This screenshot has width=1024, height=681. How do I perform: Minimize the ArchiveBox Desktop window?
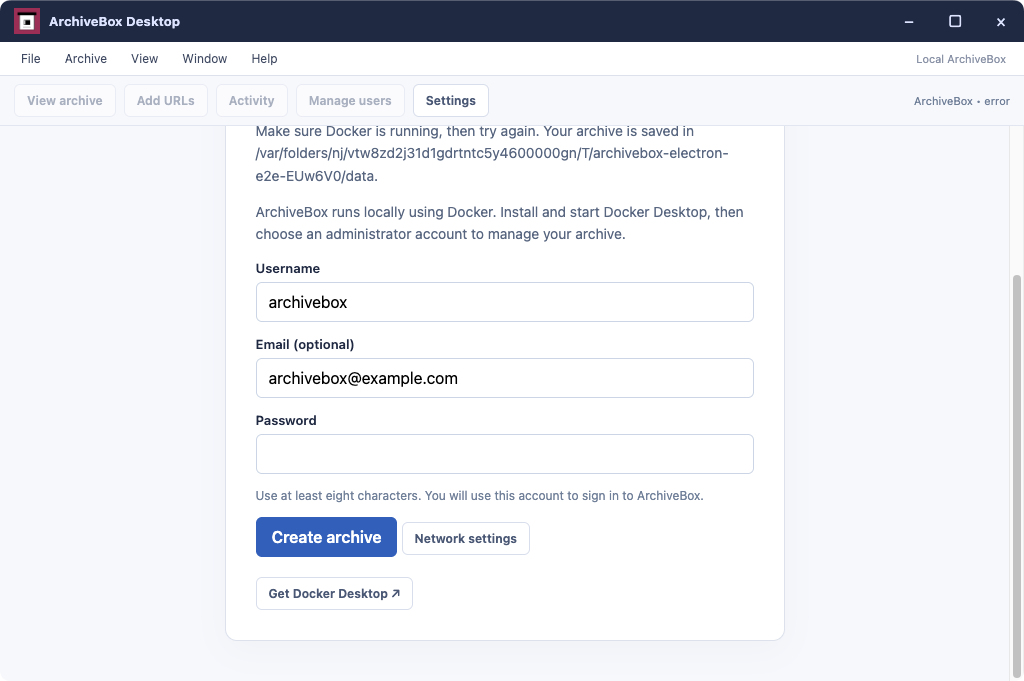click(909, 22)
